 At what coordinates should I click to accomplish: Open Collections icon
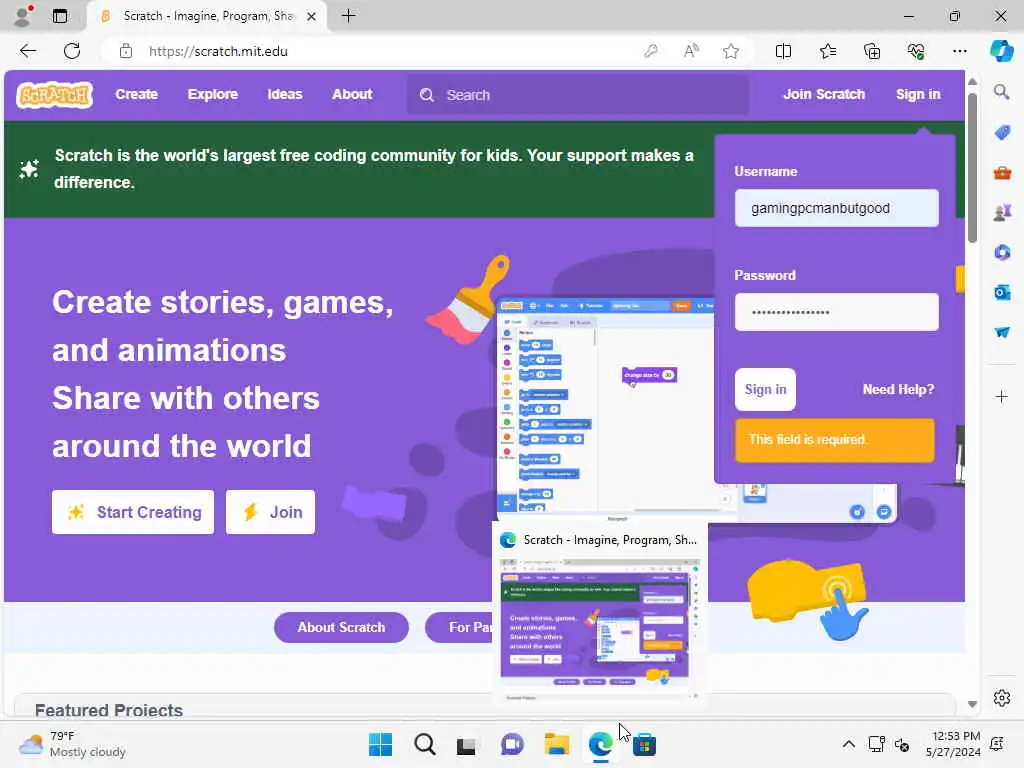pos(872,51)
